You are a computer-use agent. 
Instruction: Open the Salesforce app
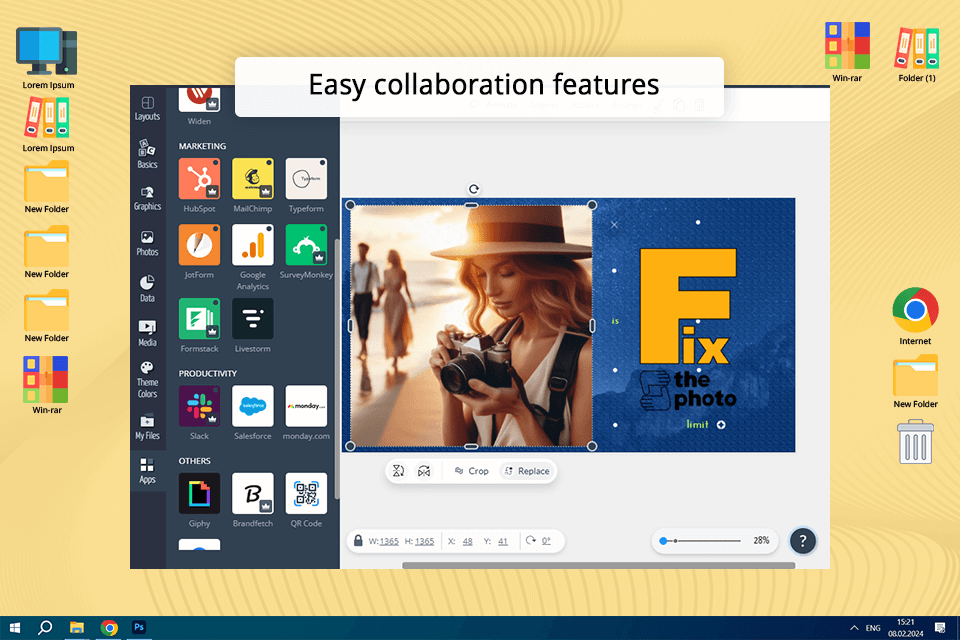point(252,406)
